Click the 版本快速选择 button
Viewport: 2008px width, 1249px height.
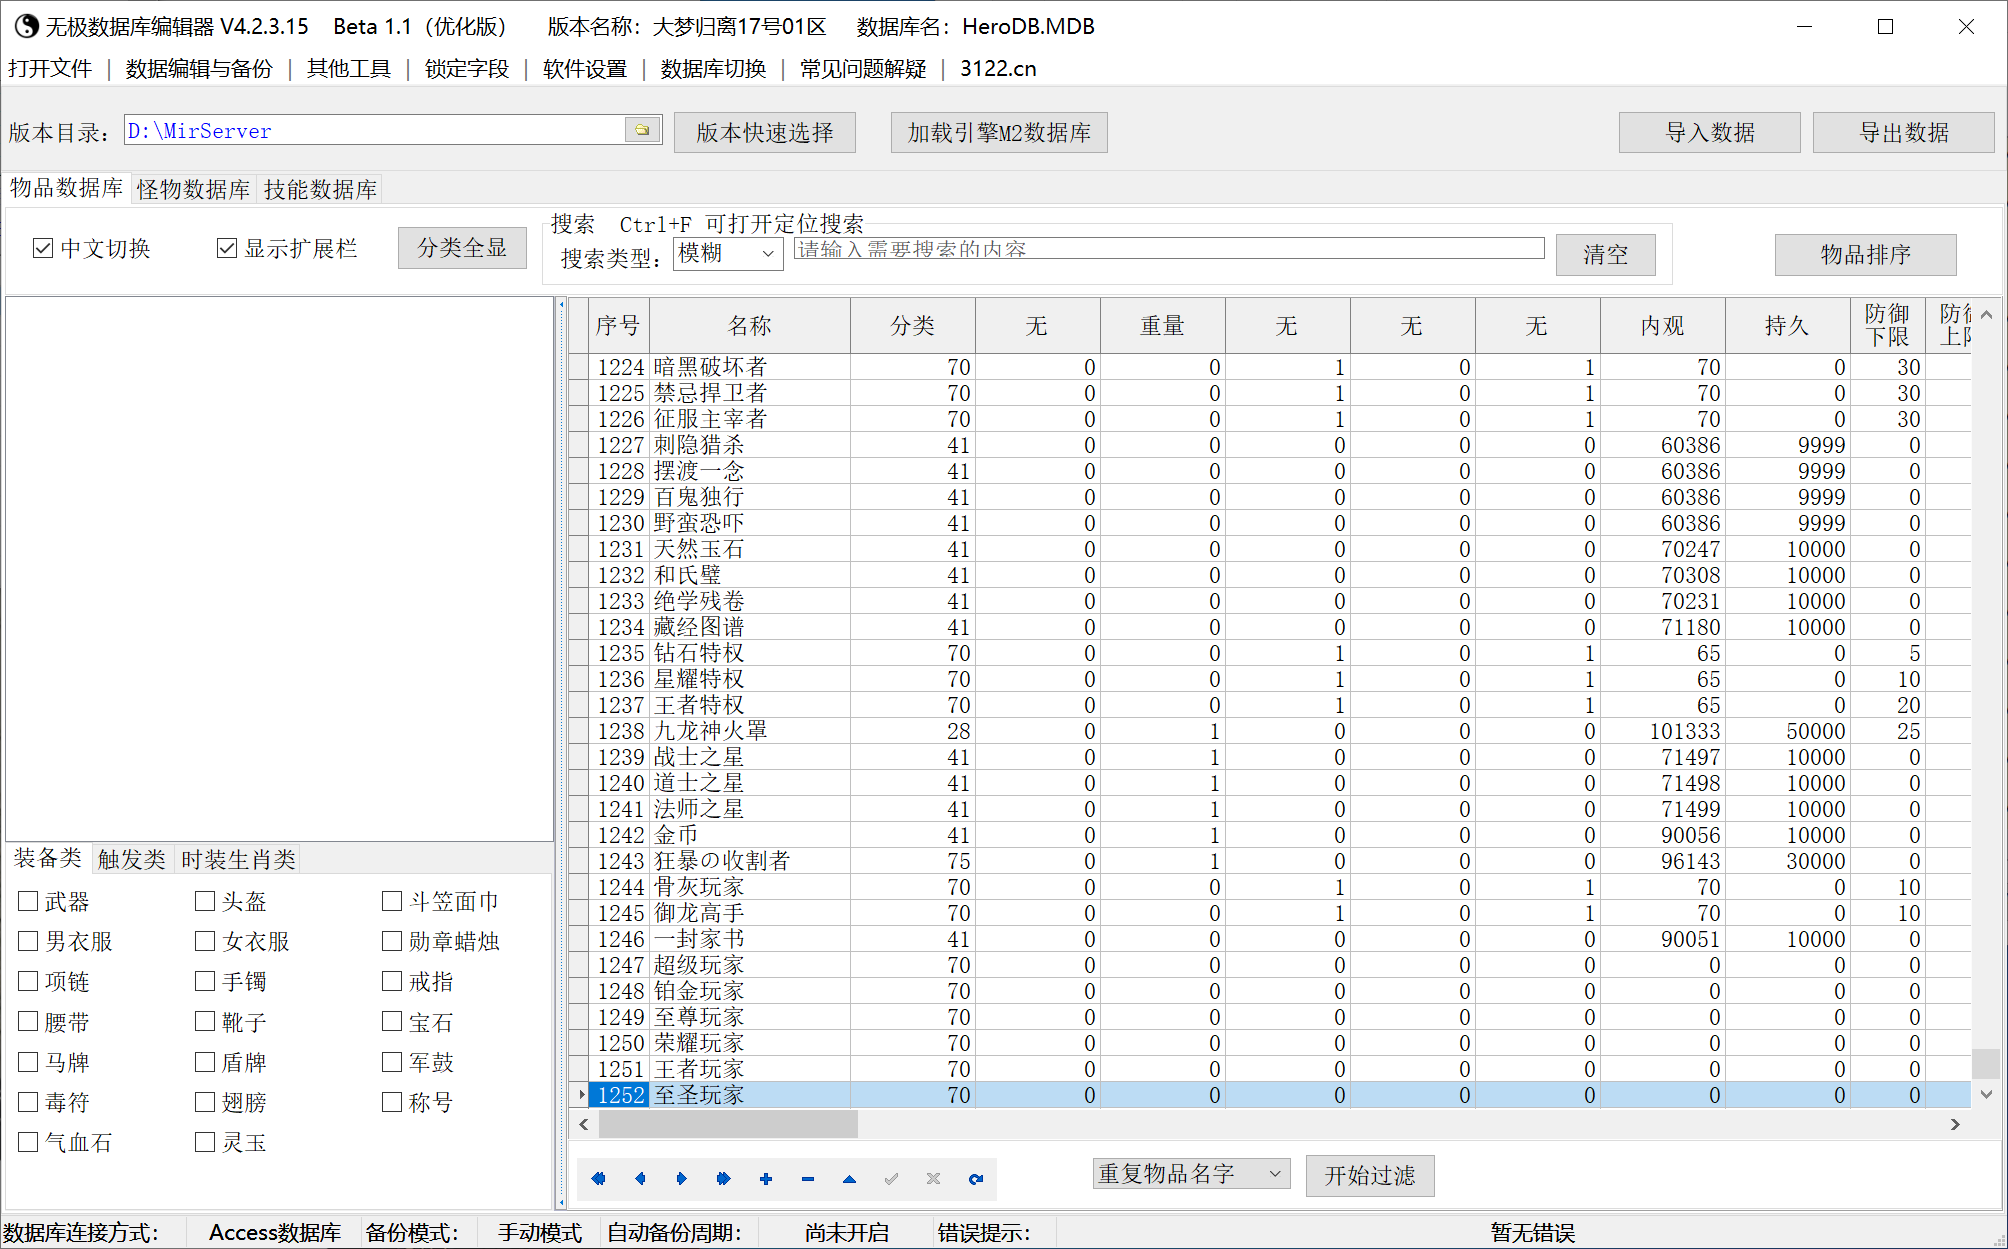tap(765, 132)
